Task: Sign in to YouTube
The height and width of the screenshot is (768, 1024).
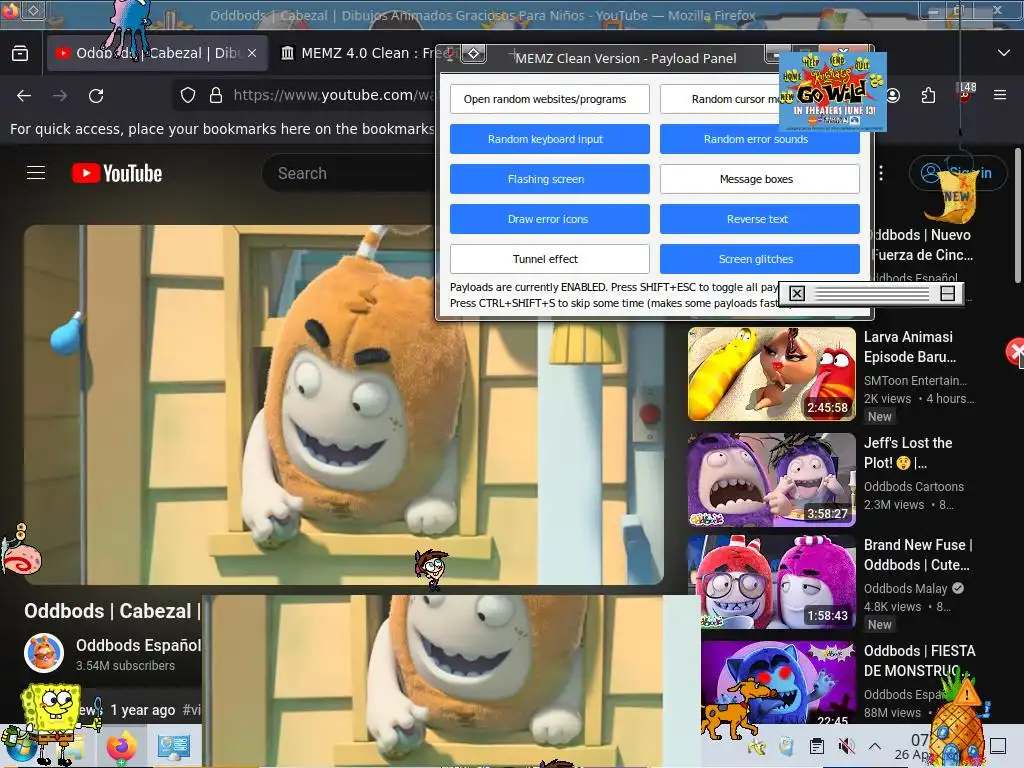Action: [958, 173]
